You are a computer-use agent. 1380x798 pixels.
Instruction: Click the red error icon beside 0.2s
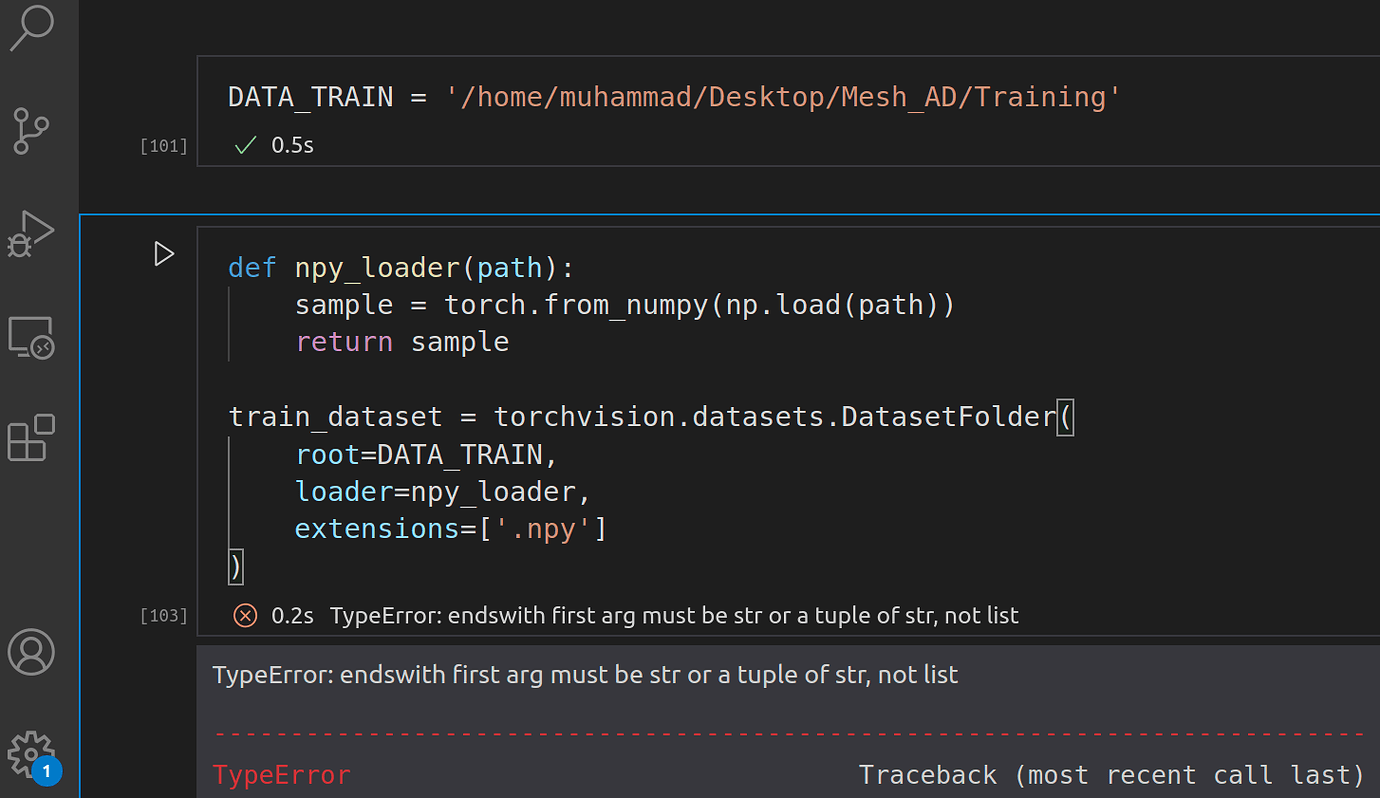(244, 615)
